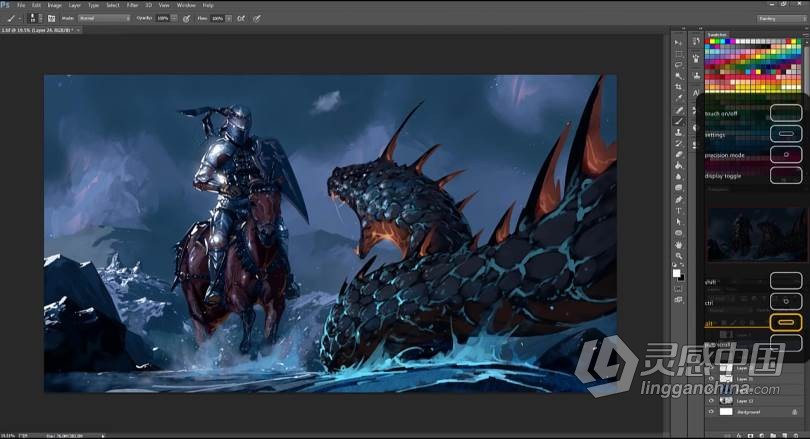Toggle precision mode button

[786, 154]
